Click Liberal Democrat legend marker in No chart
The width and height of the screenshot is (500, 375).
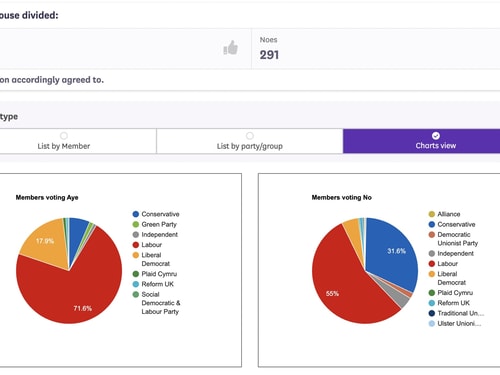432,274
